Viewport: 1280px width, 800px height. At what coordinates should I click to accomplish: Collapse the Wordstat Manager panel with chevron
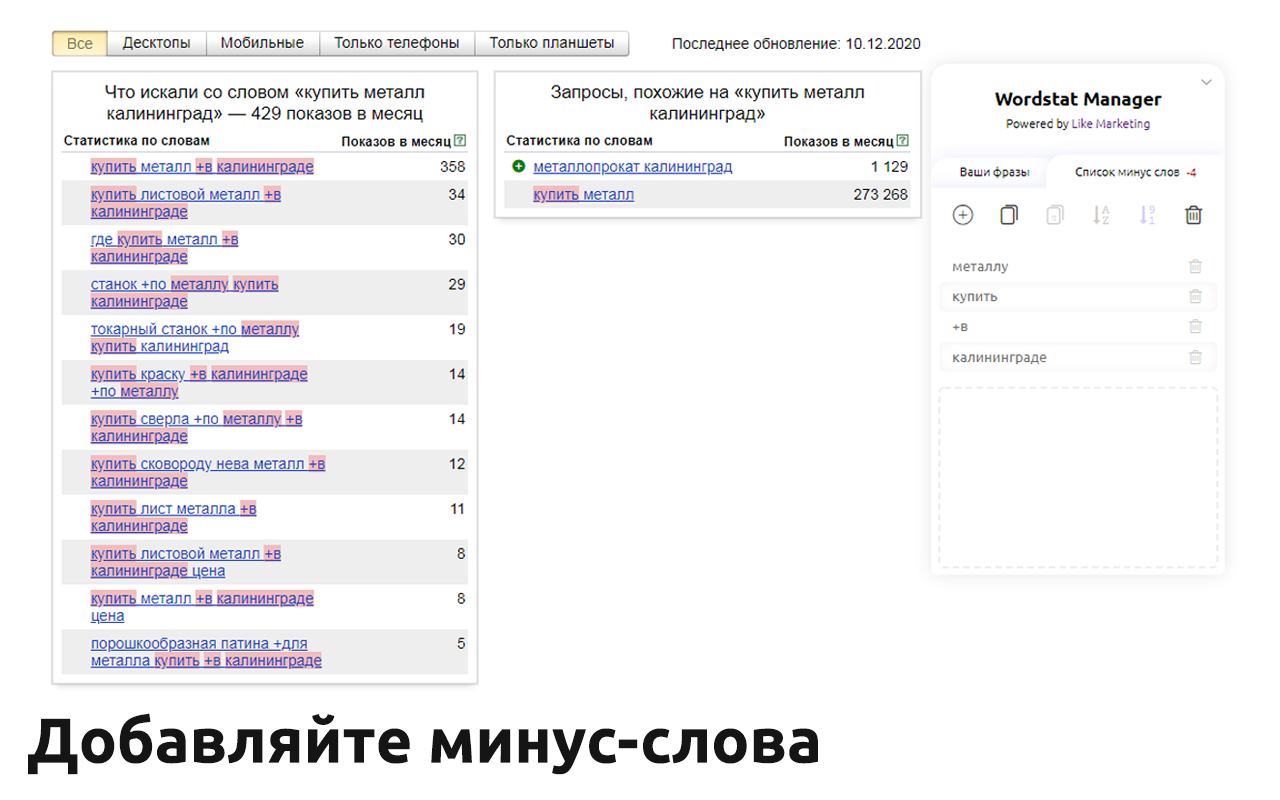point(1206,82)
